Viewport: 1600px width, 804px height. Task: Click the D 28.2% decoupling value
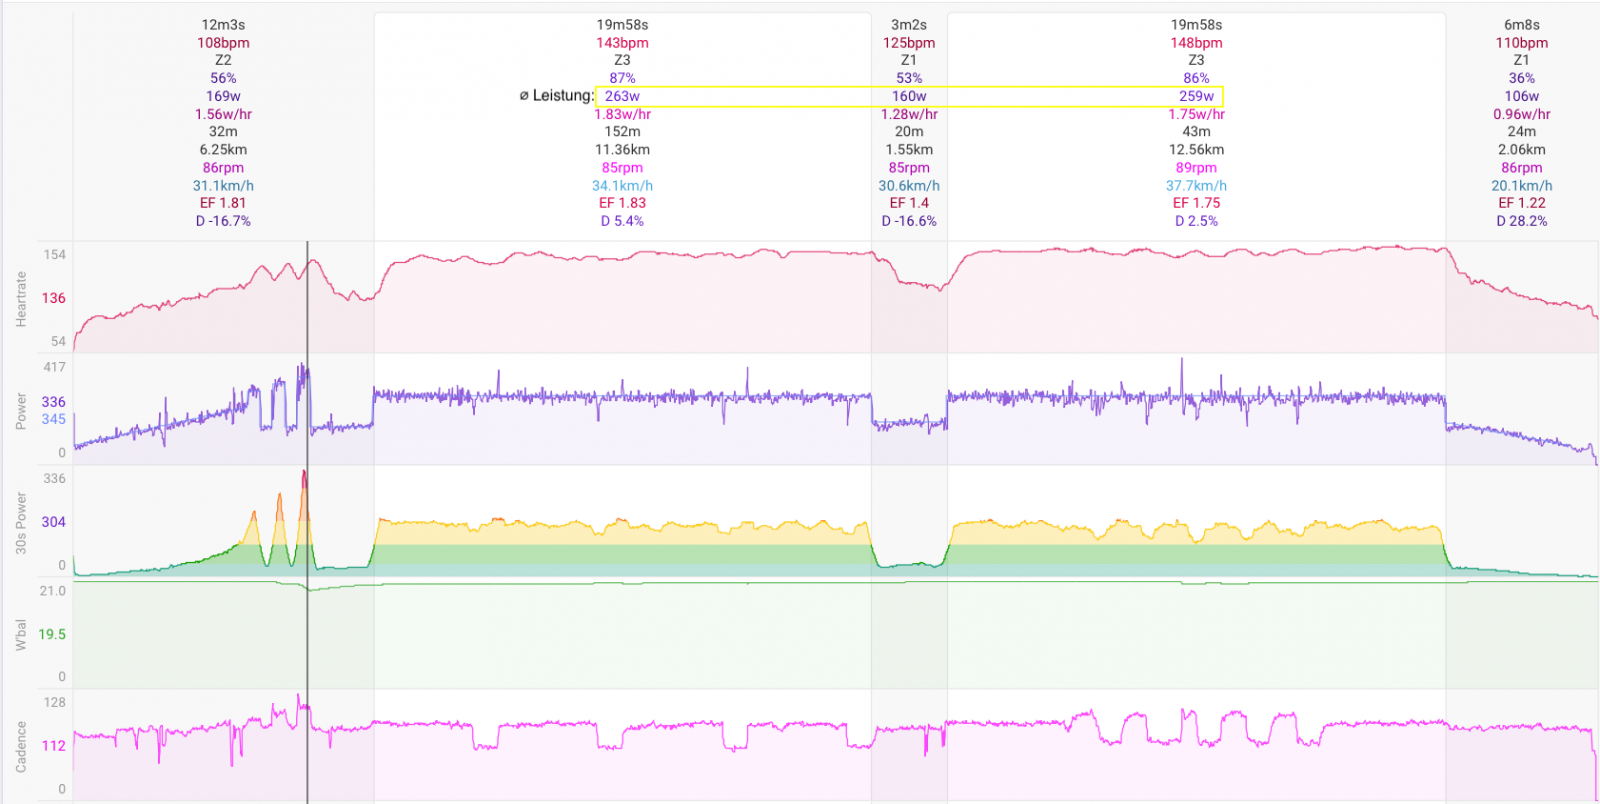pos(1521,221)
